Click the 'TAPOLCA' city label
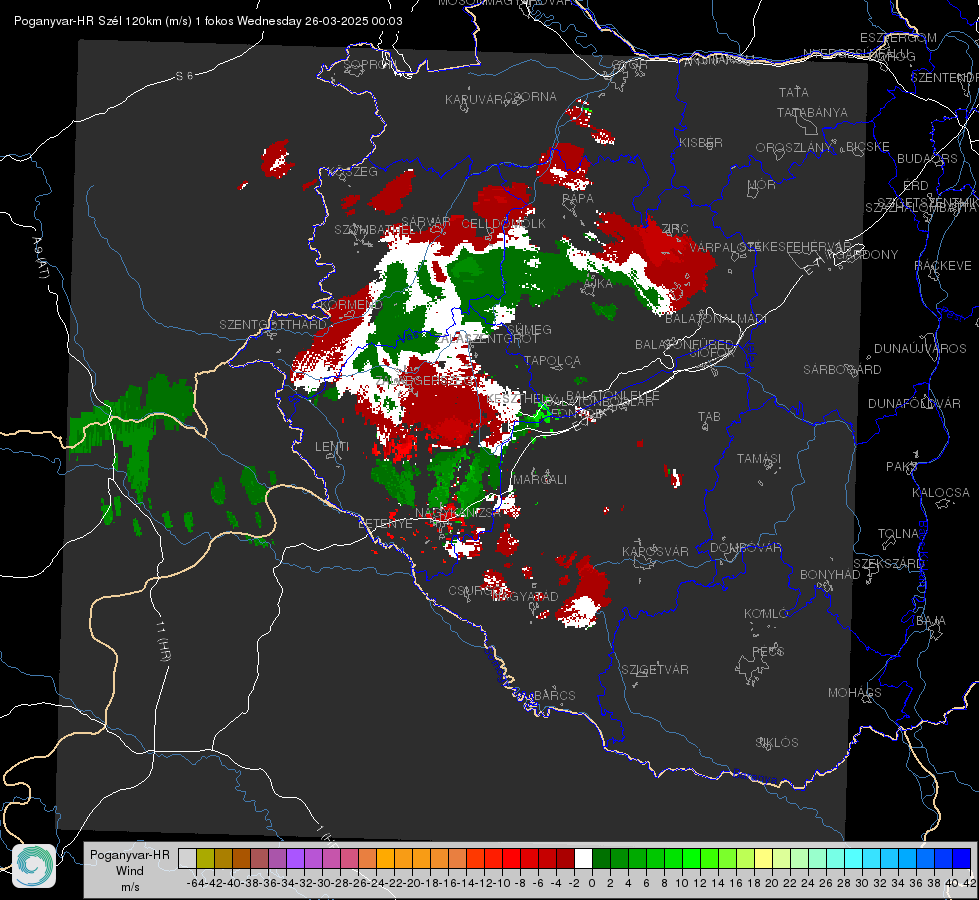 553,360
